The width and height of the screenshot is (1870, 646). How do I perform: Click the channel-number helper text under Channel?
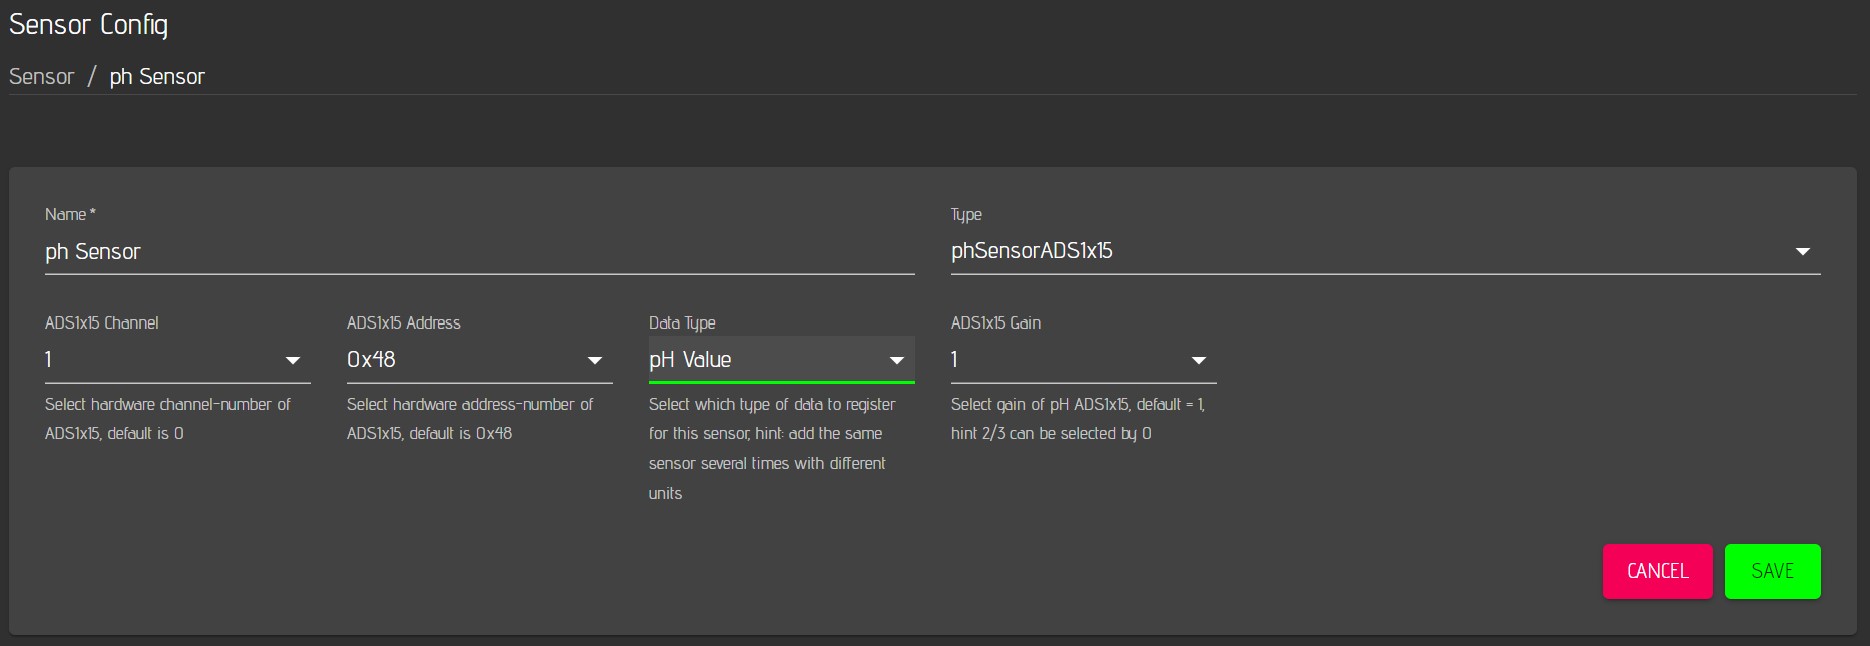[168, 419]
